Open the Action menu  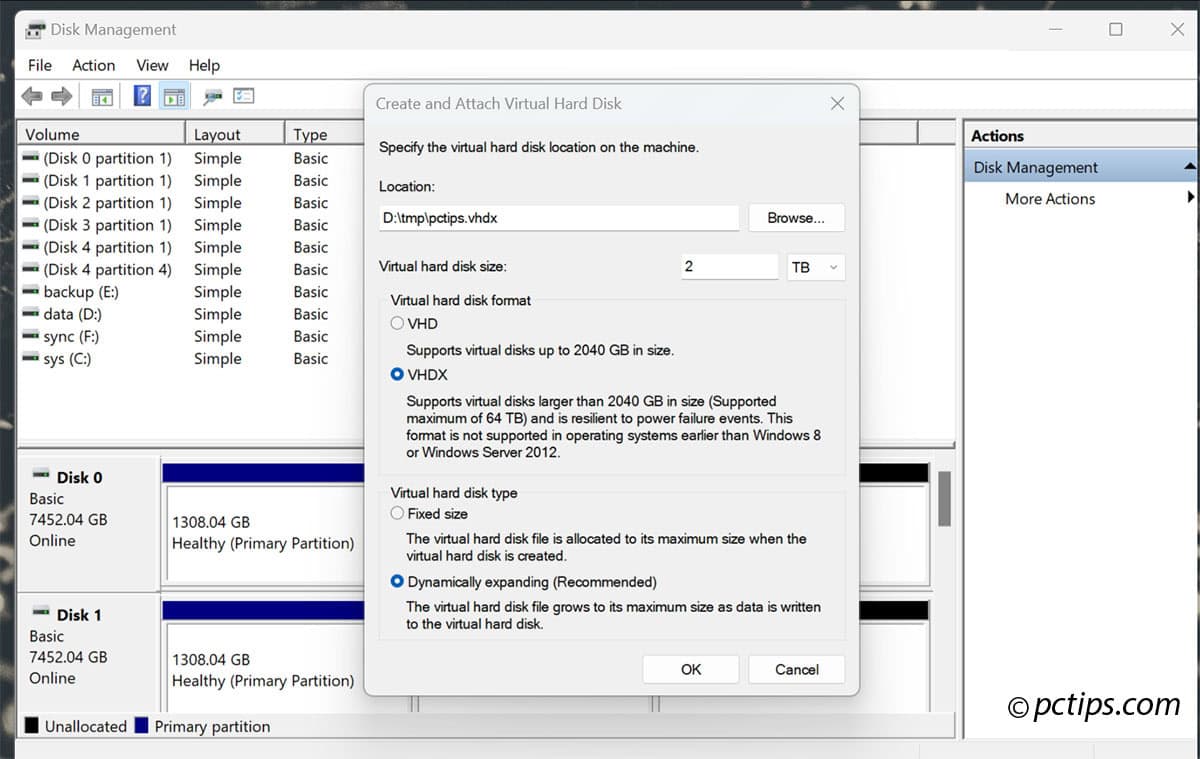point(93,65)
